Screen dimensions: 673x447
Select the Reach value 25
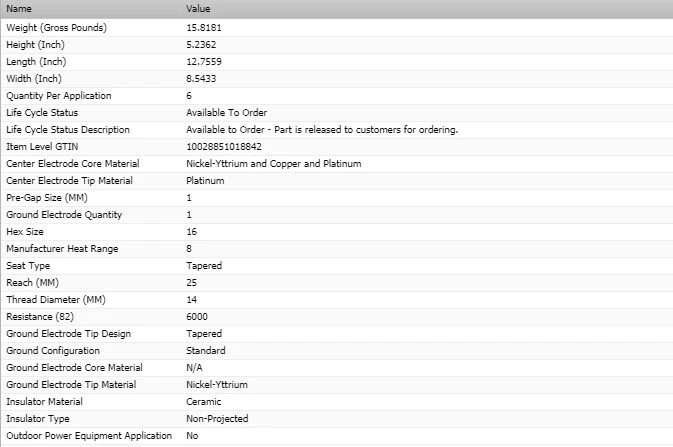(x=191, y=283)
